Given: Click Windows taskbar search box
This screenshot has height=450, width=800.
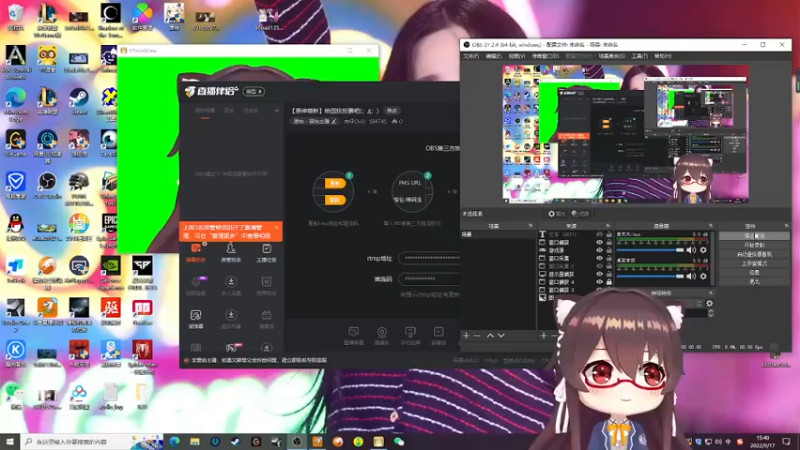Looking at the screenshot, I should (92, 441).
